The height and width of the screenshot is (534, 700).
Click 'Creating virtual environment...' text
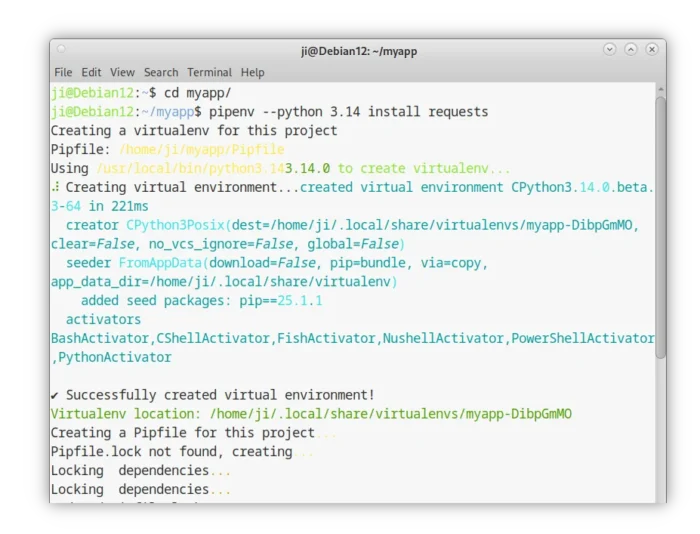[182, 187]
